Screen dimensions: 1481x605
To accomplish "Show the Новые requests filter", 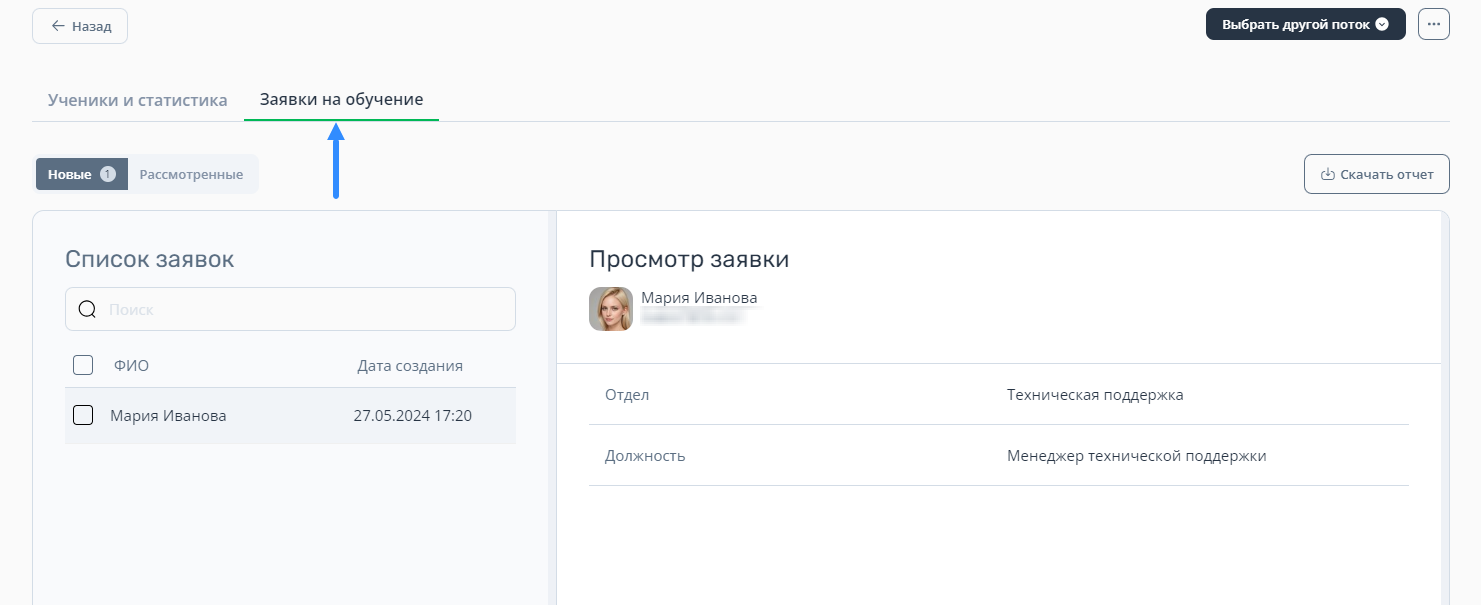I will (70, 174).
